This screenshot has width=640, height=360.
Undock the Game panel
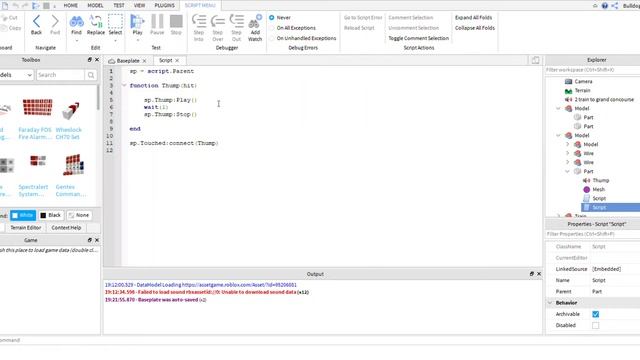[89, 240]
